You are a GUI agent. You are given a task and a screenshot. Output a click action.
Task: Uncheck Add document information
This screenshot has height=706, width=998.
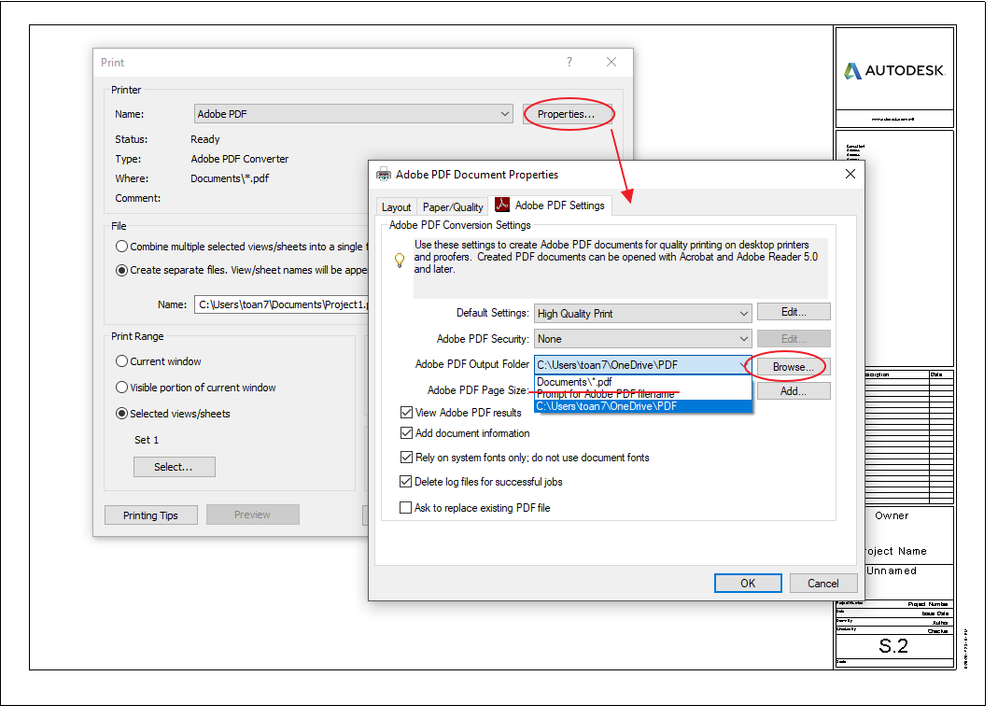pyautogui.click(x=406, y=433)
